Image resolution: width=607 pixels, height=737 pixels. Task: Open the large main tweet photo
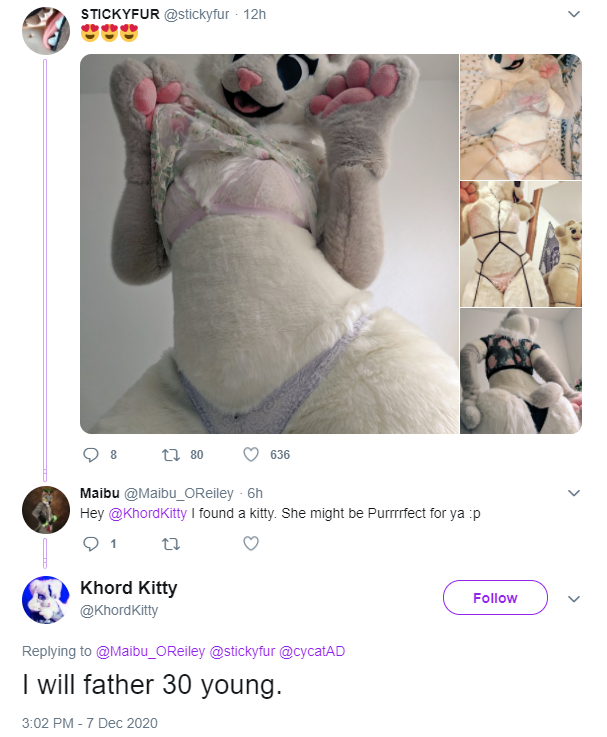coord(269,244)
